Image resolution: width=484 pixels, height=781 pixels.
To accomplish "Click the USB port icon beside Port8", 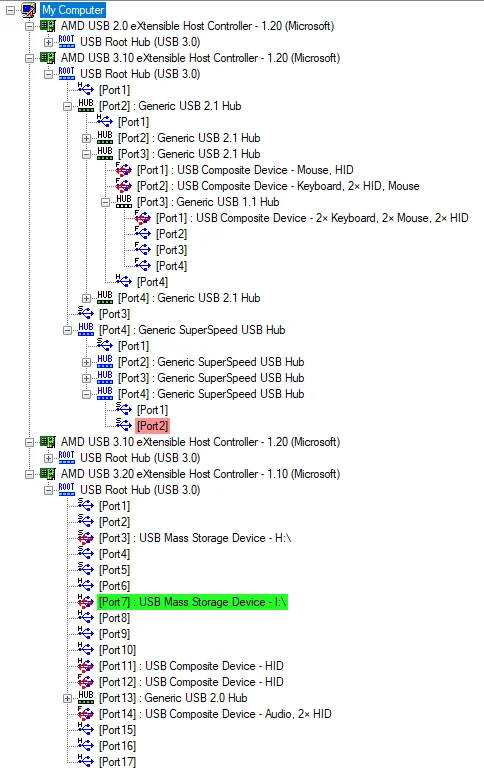I will coord(86,618).
